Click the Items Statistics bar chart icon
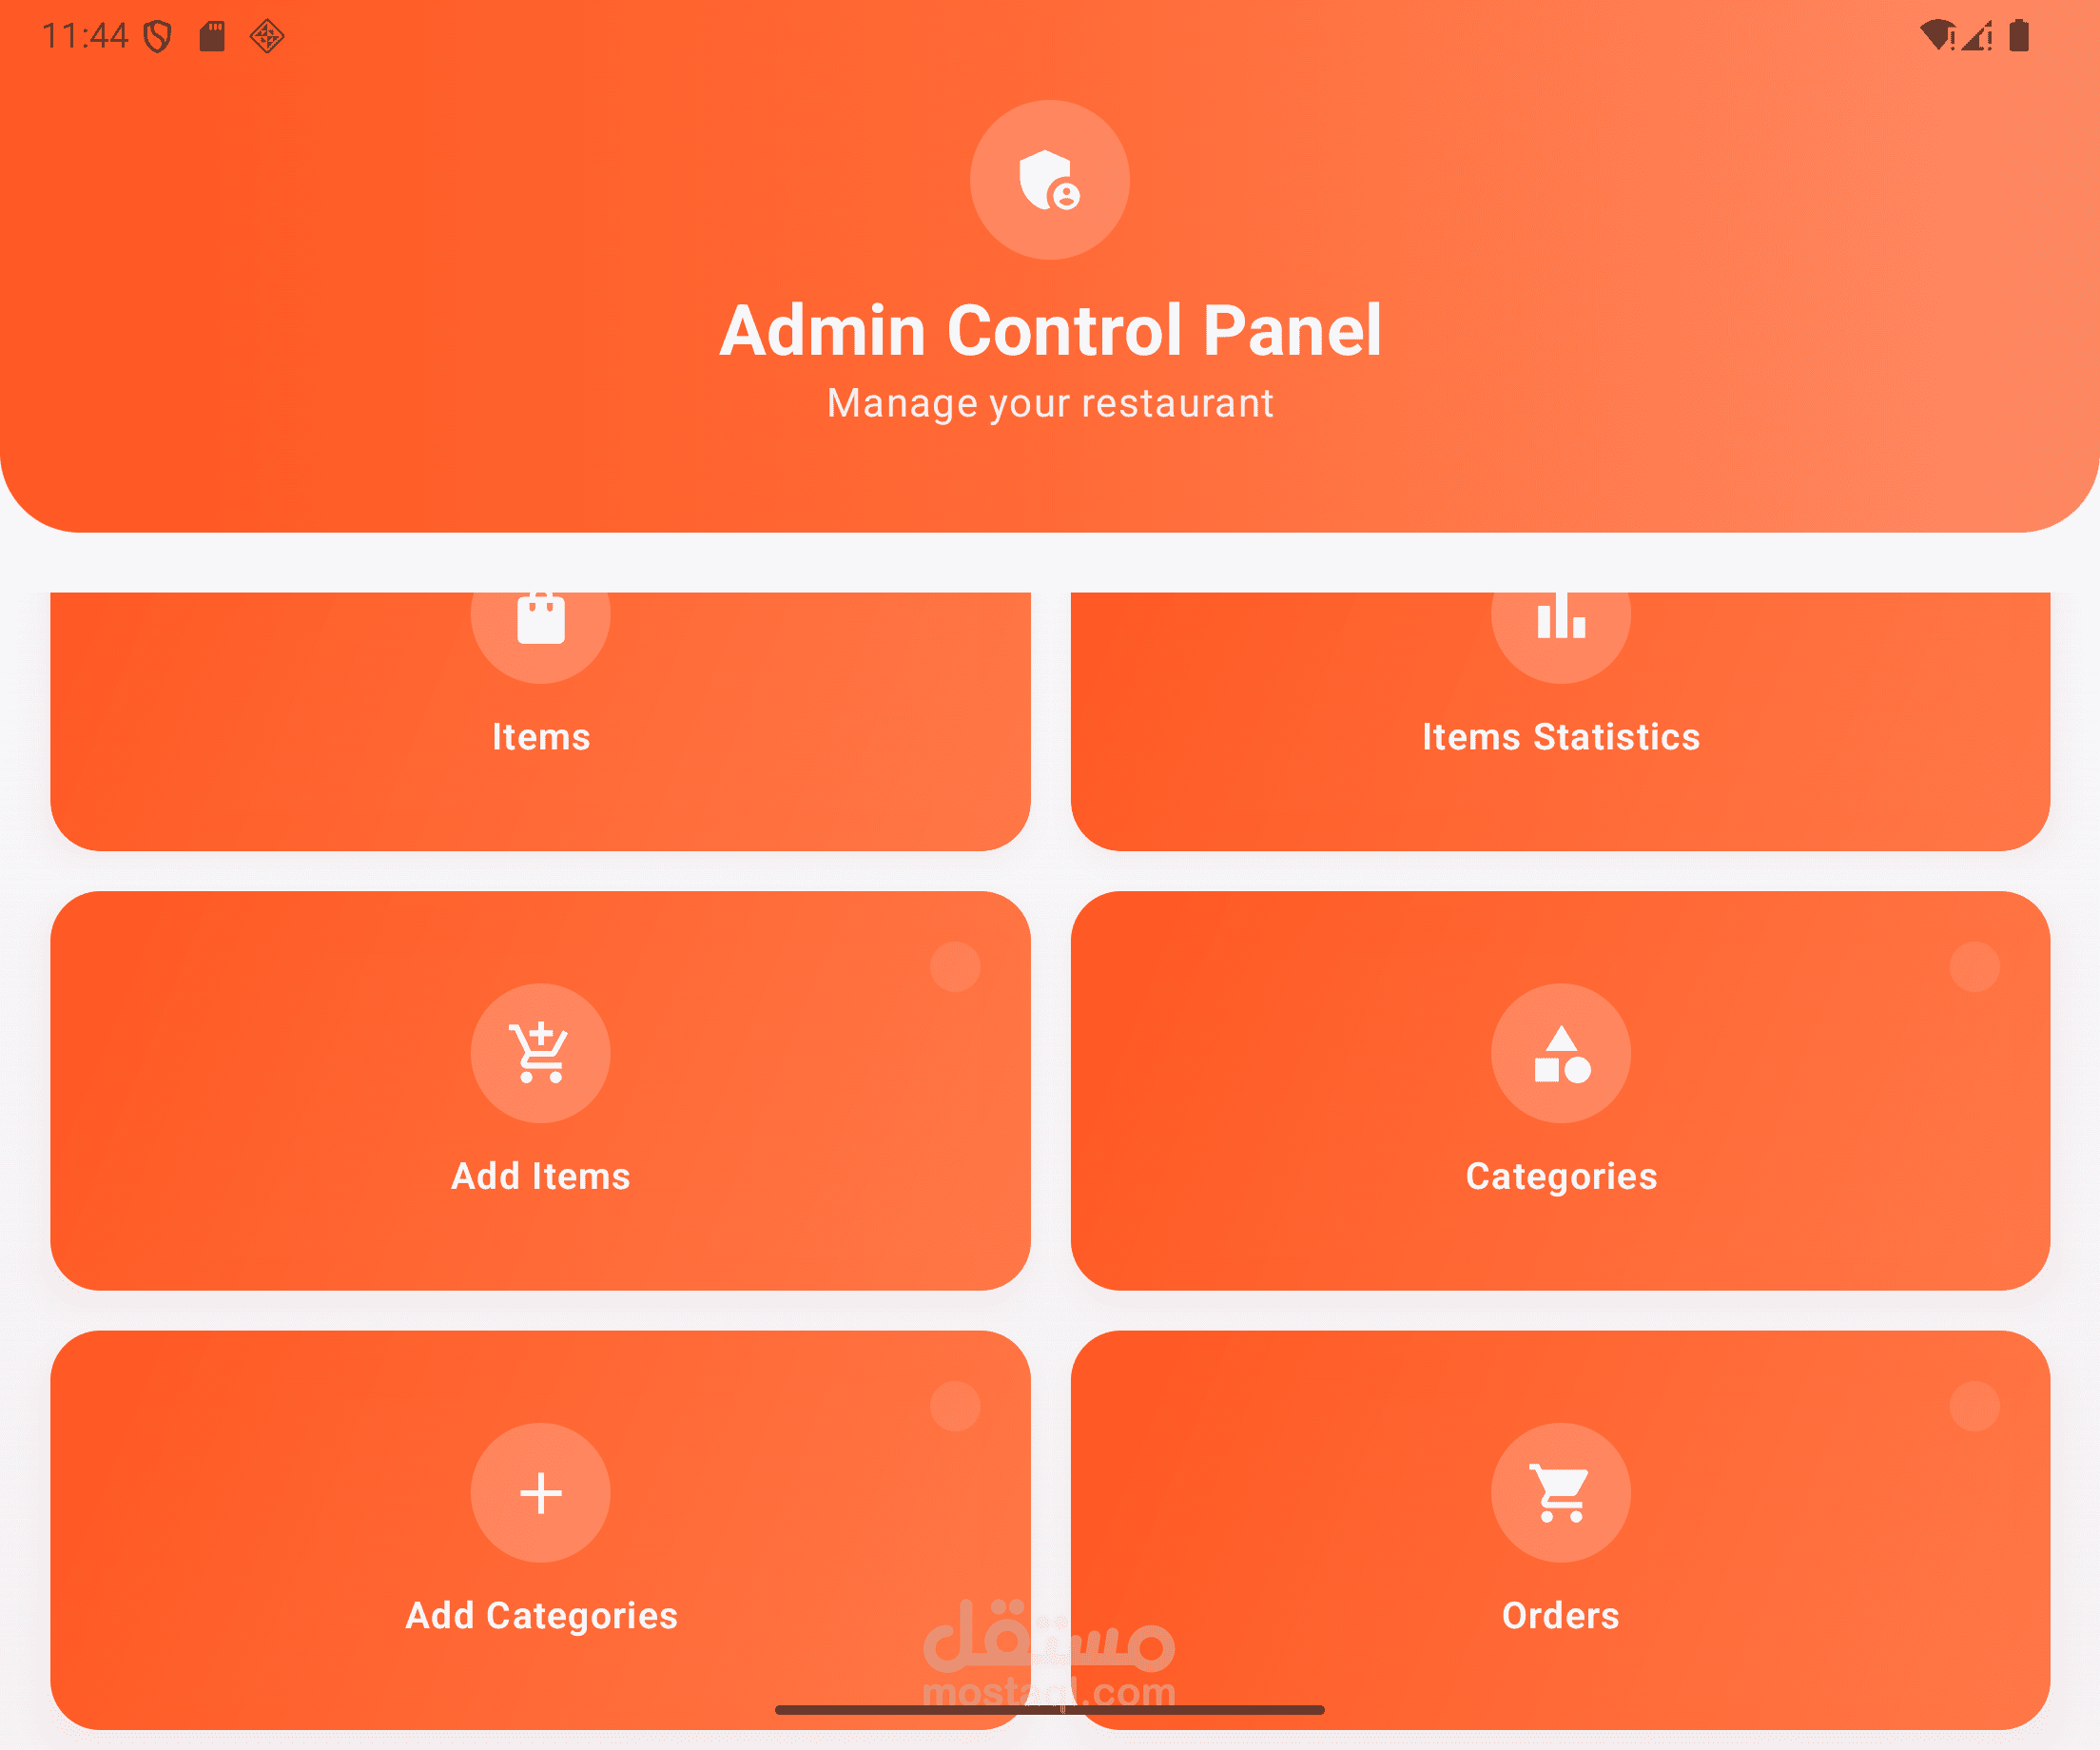Viewport: 2100px width, 1750px height. (x=1561, y=615)
